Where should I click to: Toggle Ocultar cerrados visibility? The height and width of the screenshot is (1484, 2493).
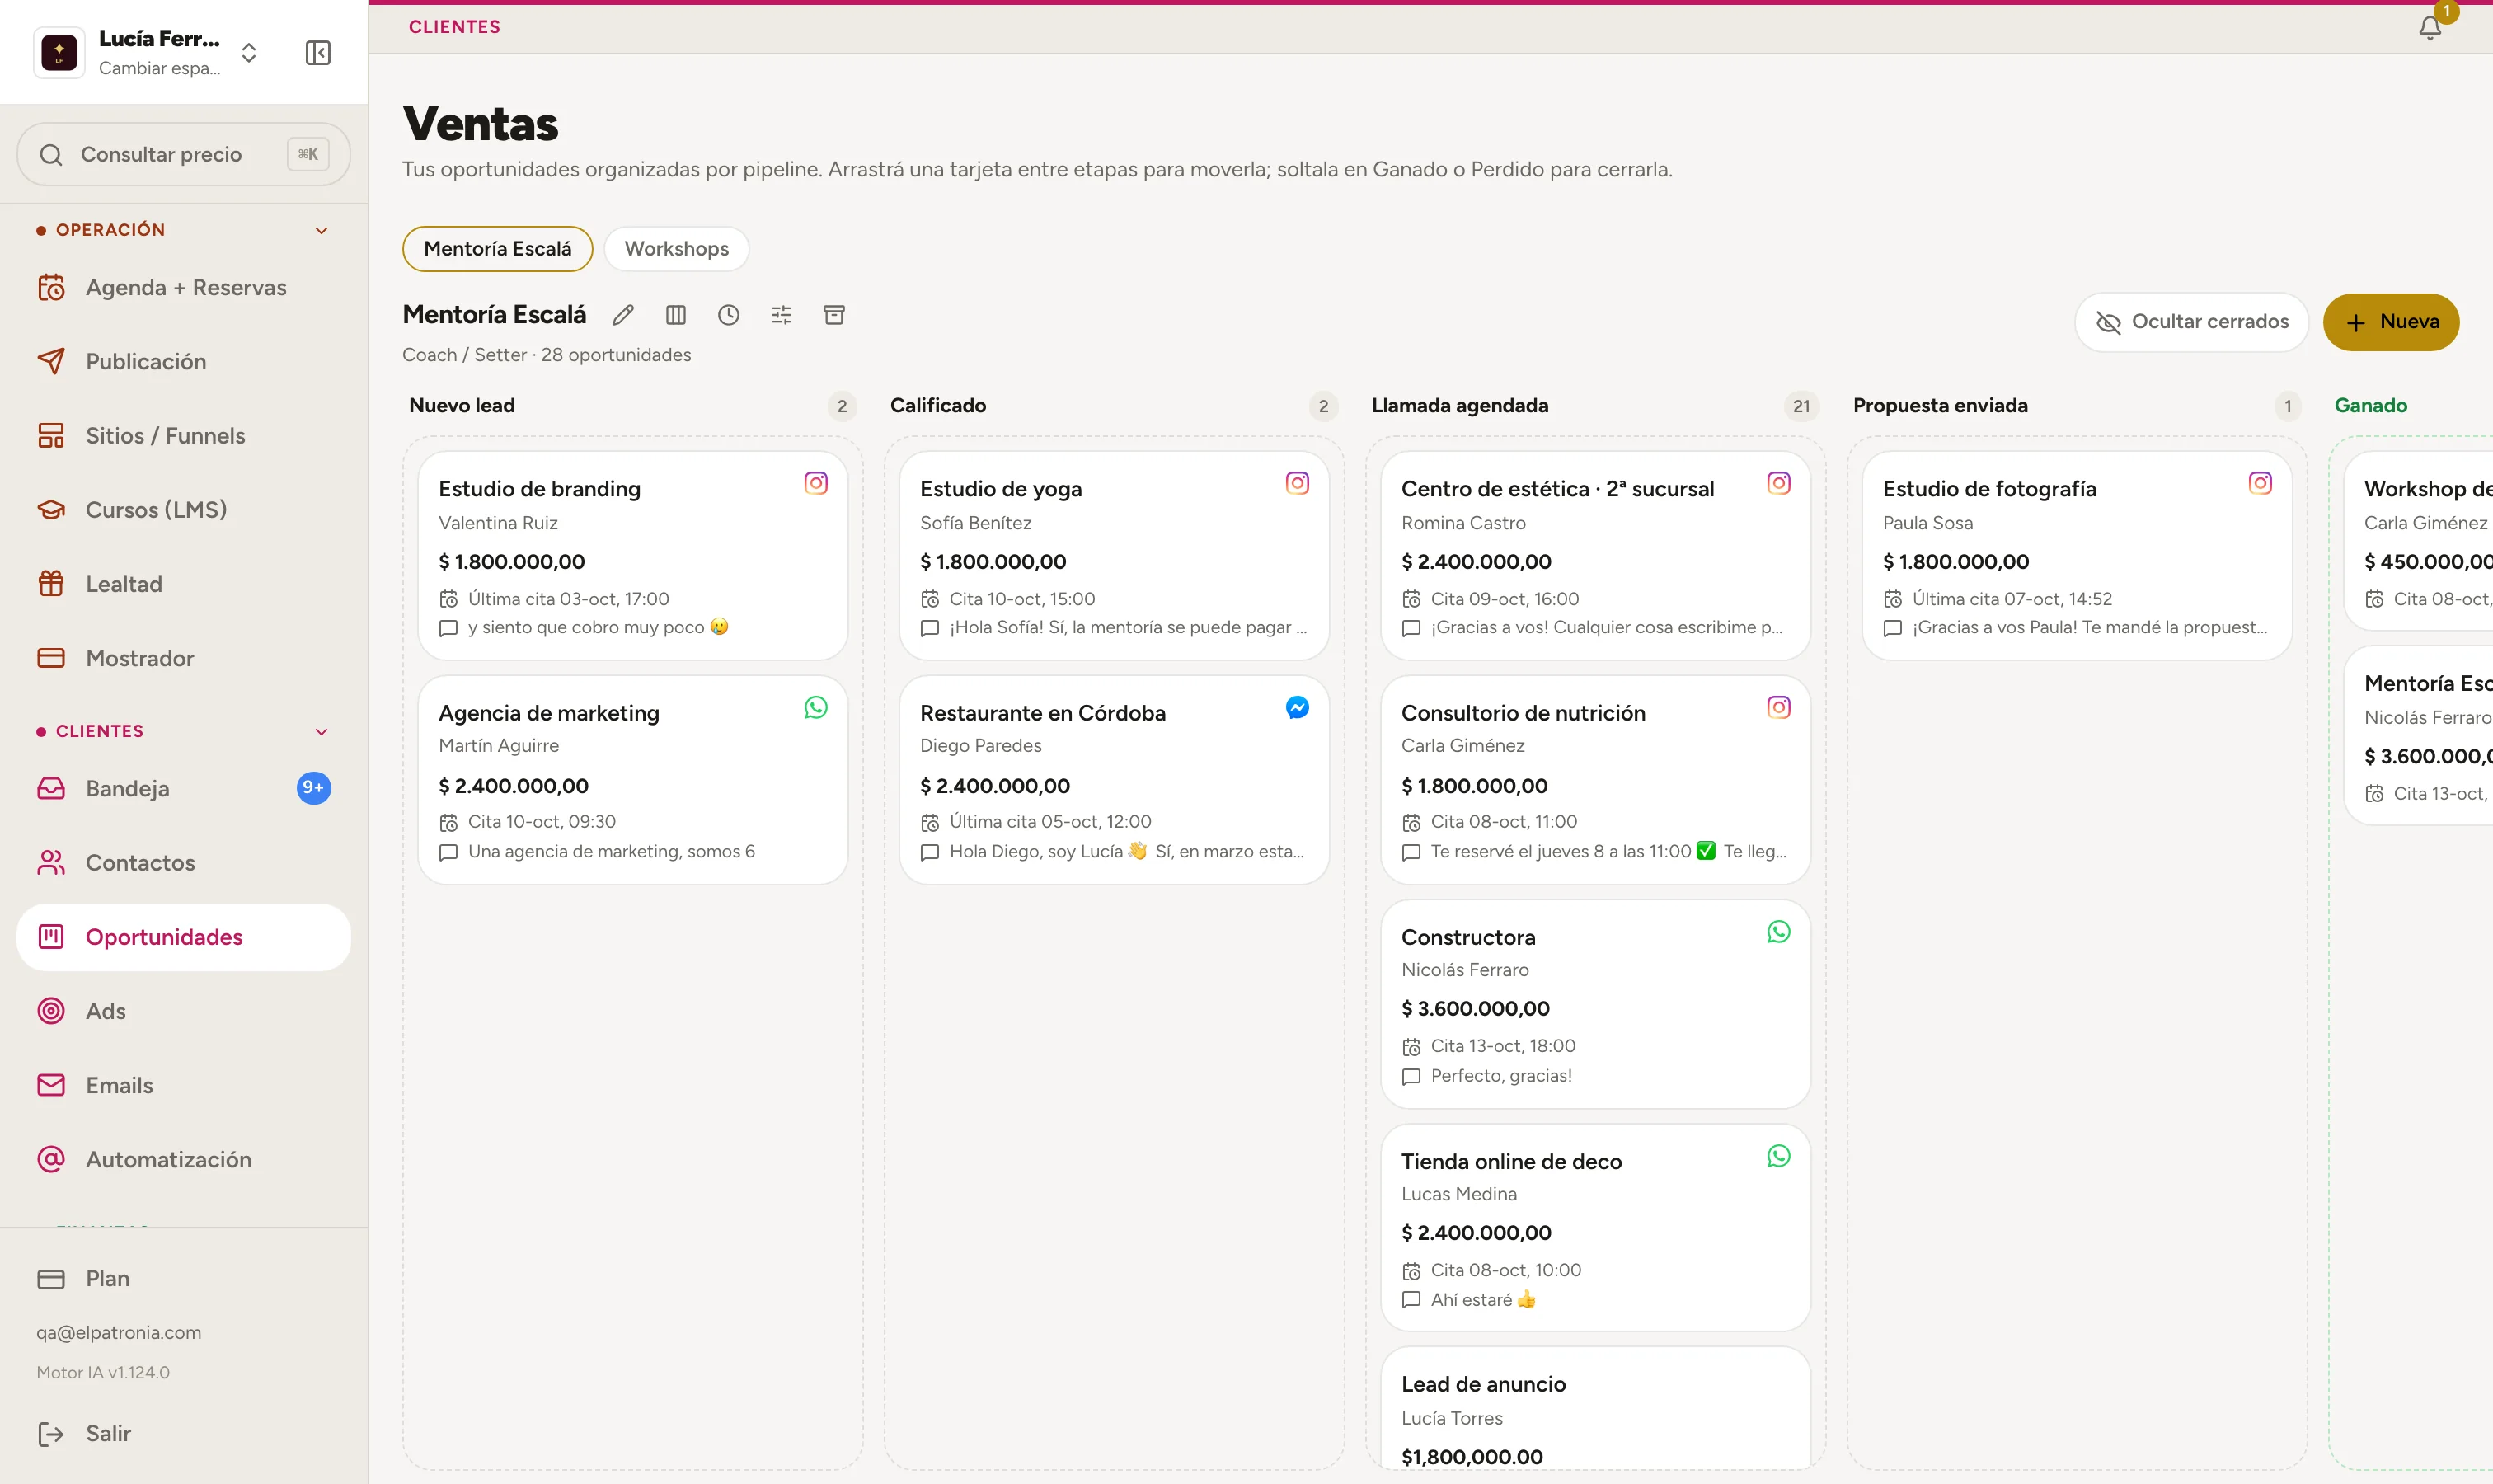(x=2191, y=322)
